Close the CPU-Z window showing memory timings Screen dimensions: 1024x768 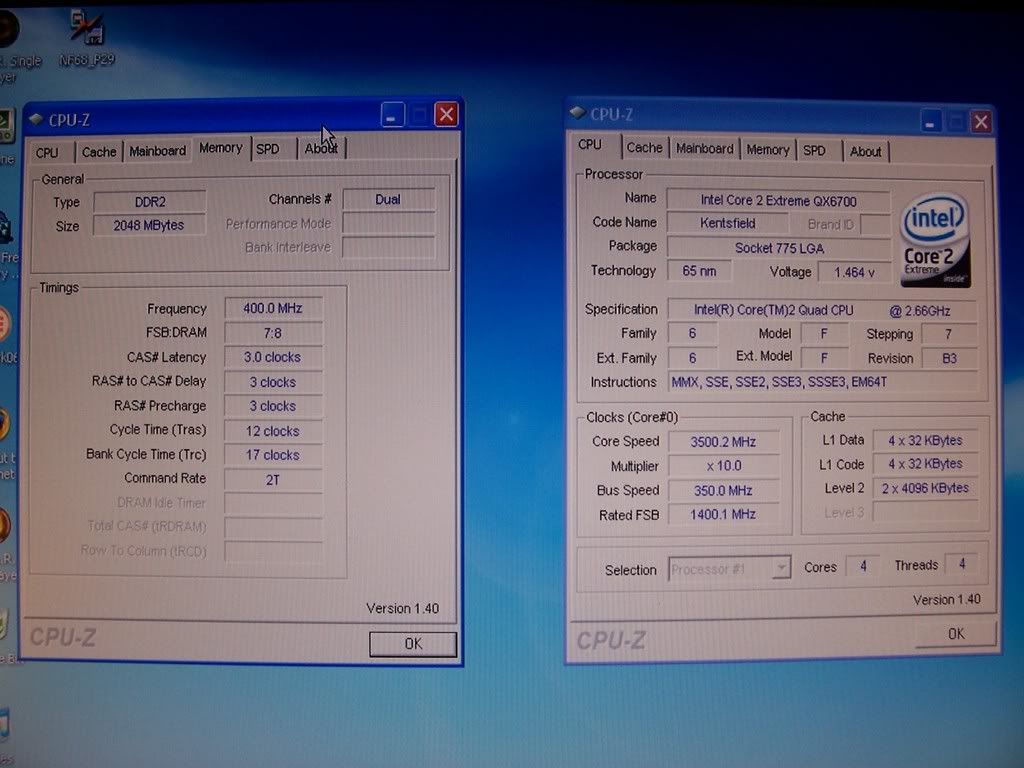[x=446, y=115]
